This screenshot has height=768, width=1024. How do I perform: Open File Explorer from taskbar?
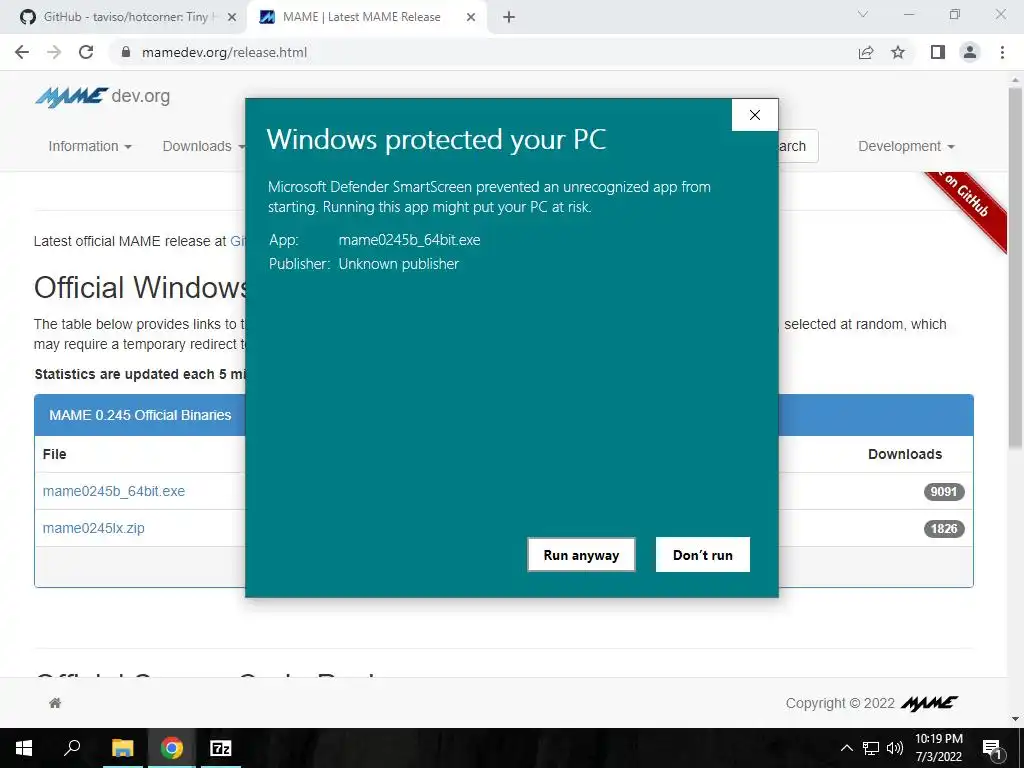point(122,748)
